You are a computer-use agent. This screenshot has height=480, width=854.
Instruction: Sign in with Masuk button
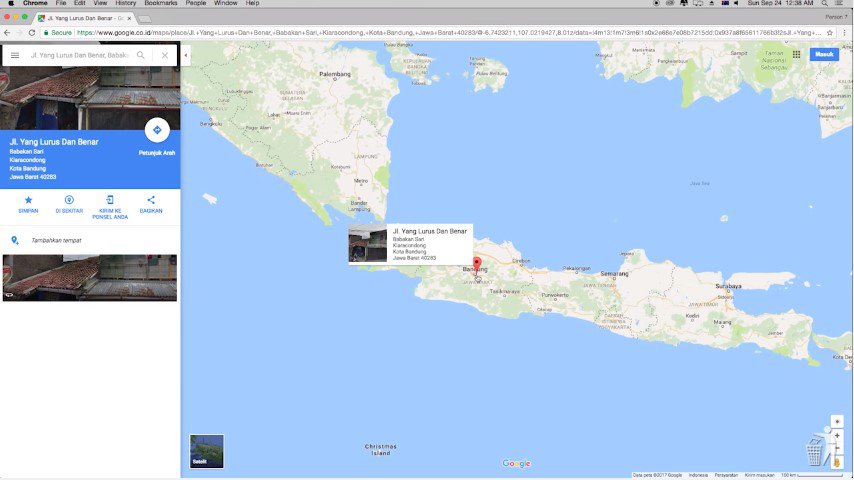824,54
